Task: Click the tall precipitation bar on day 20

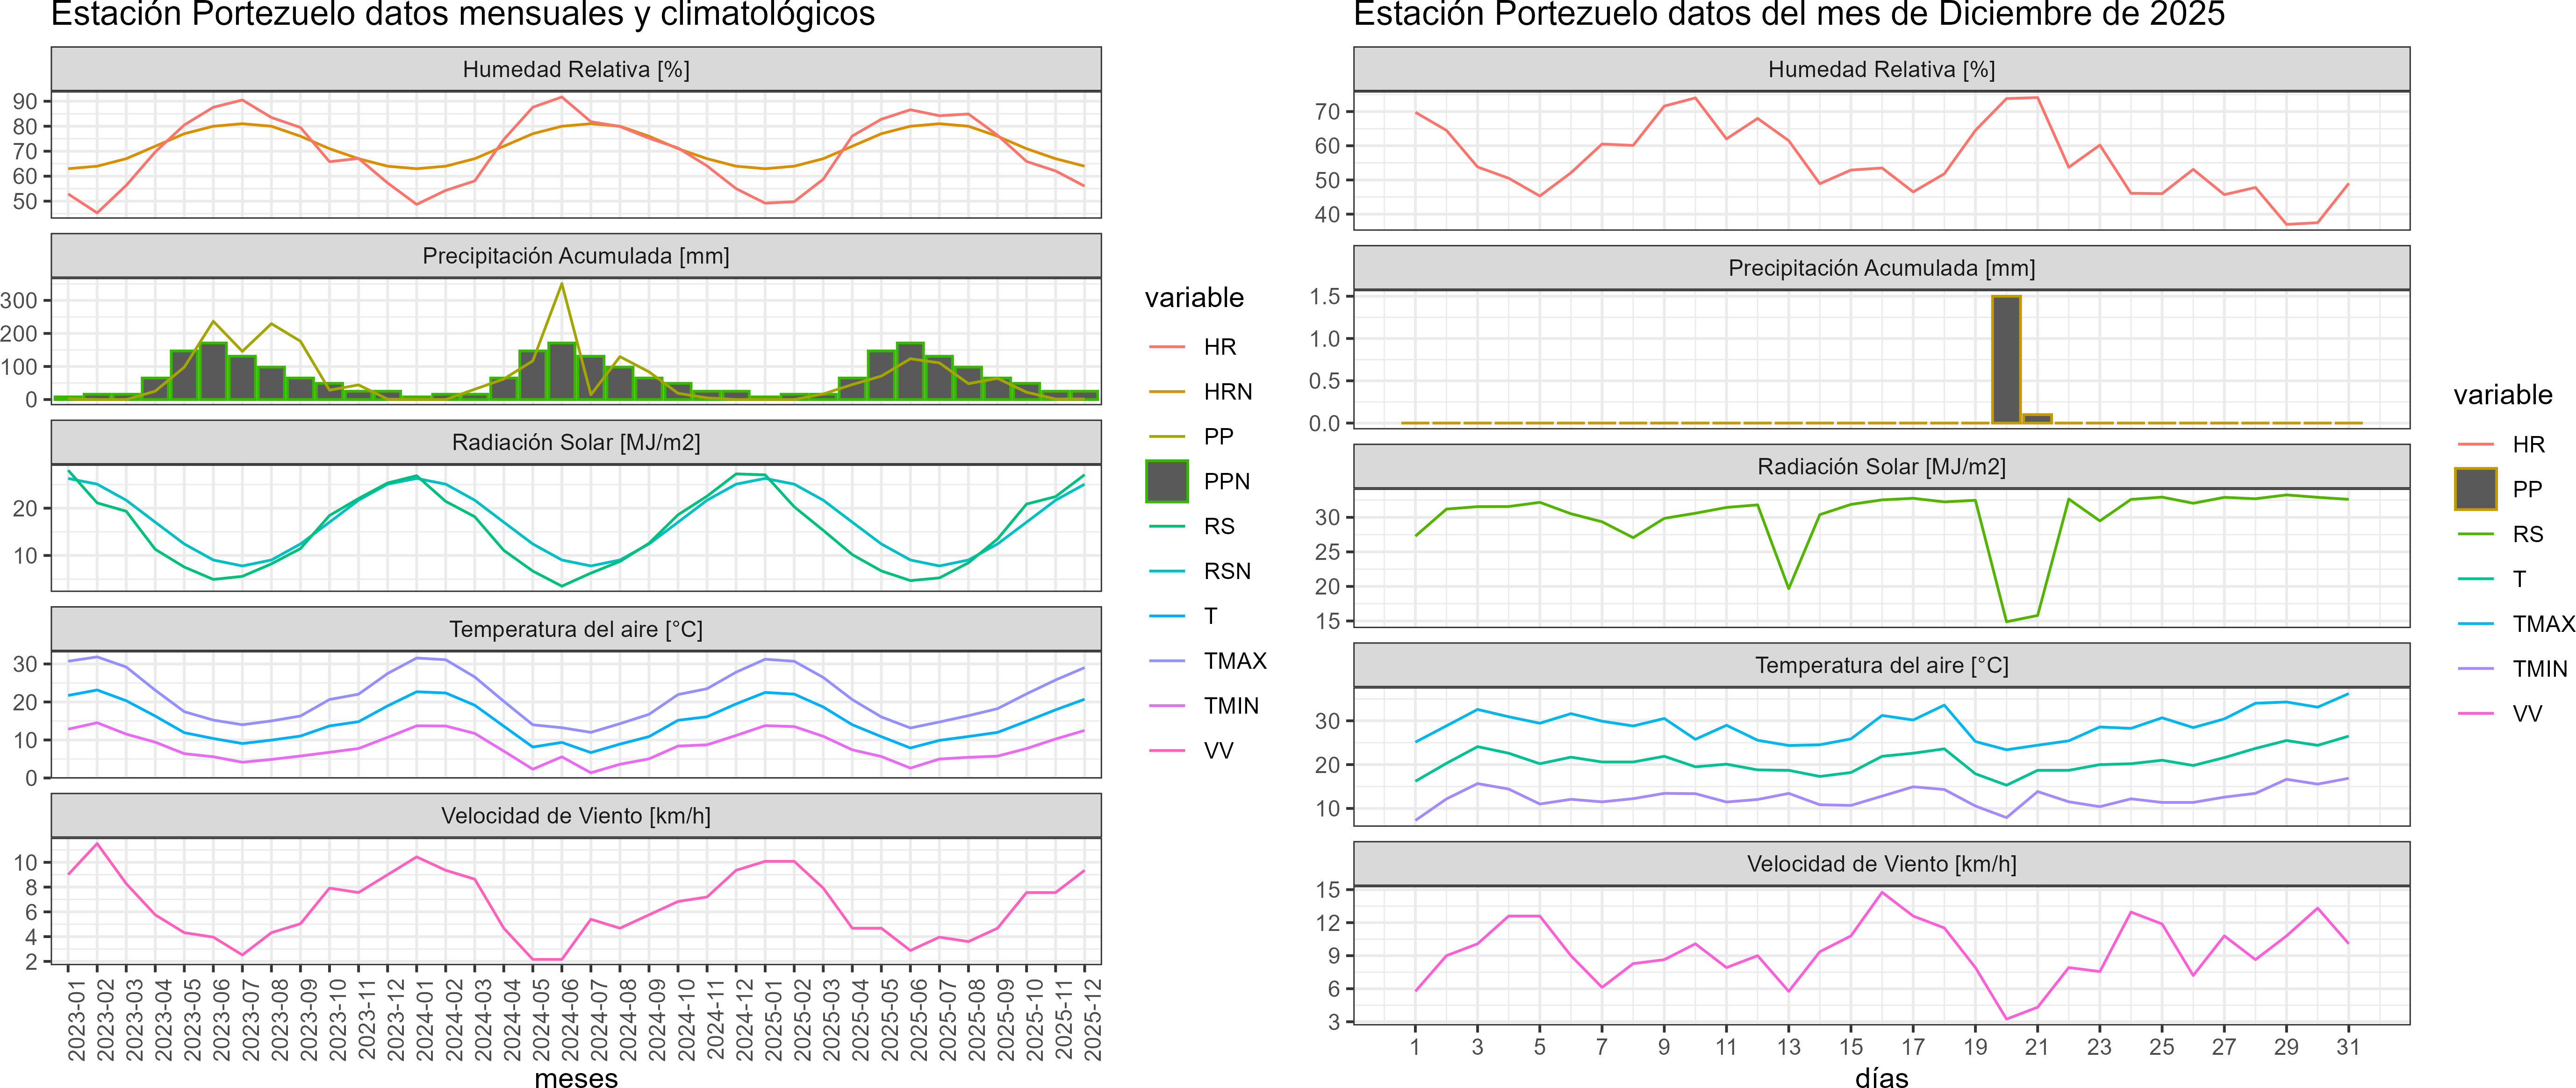Action: click(2006, 360)
